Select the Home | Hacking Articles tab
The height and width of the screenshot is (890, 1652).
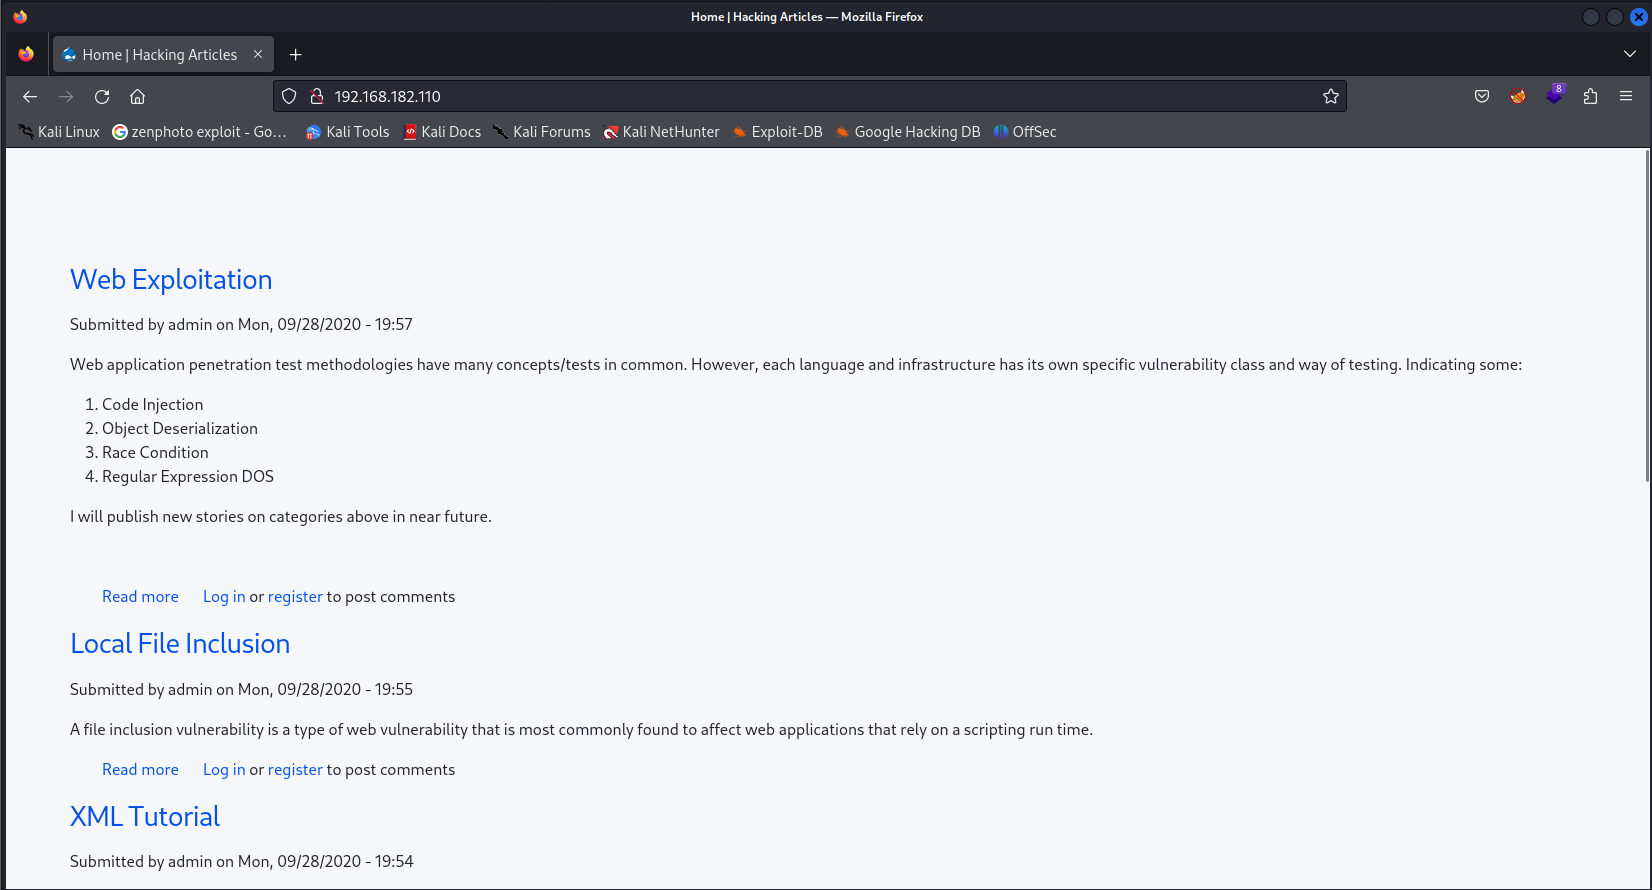(x=159, y=55)
